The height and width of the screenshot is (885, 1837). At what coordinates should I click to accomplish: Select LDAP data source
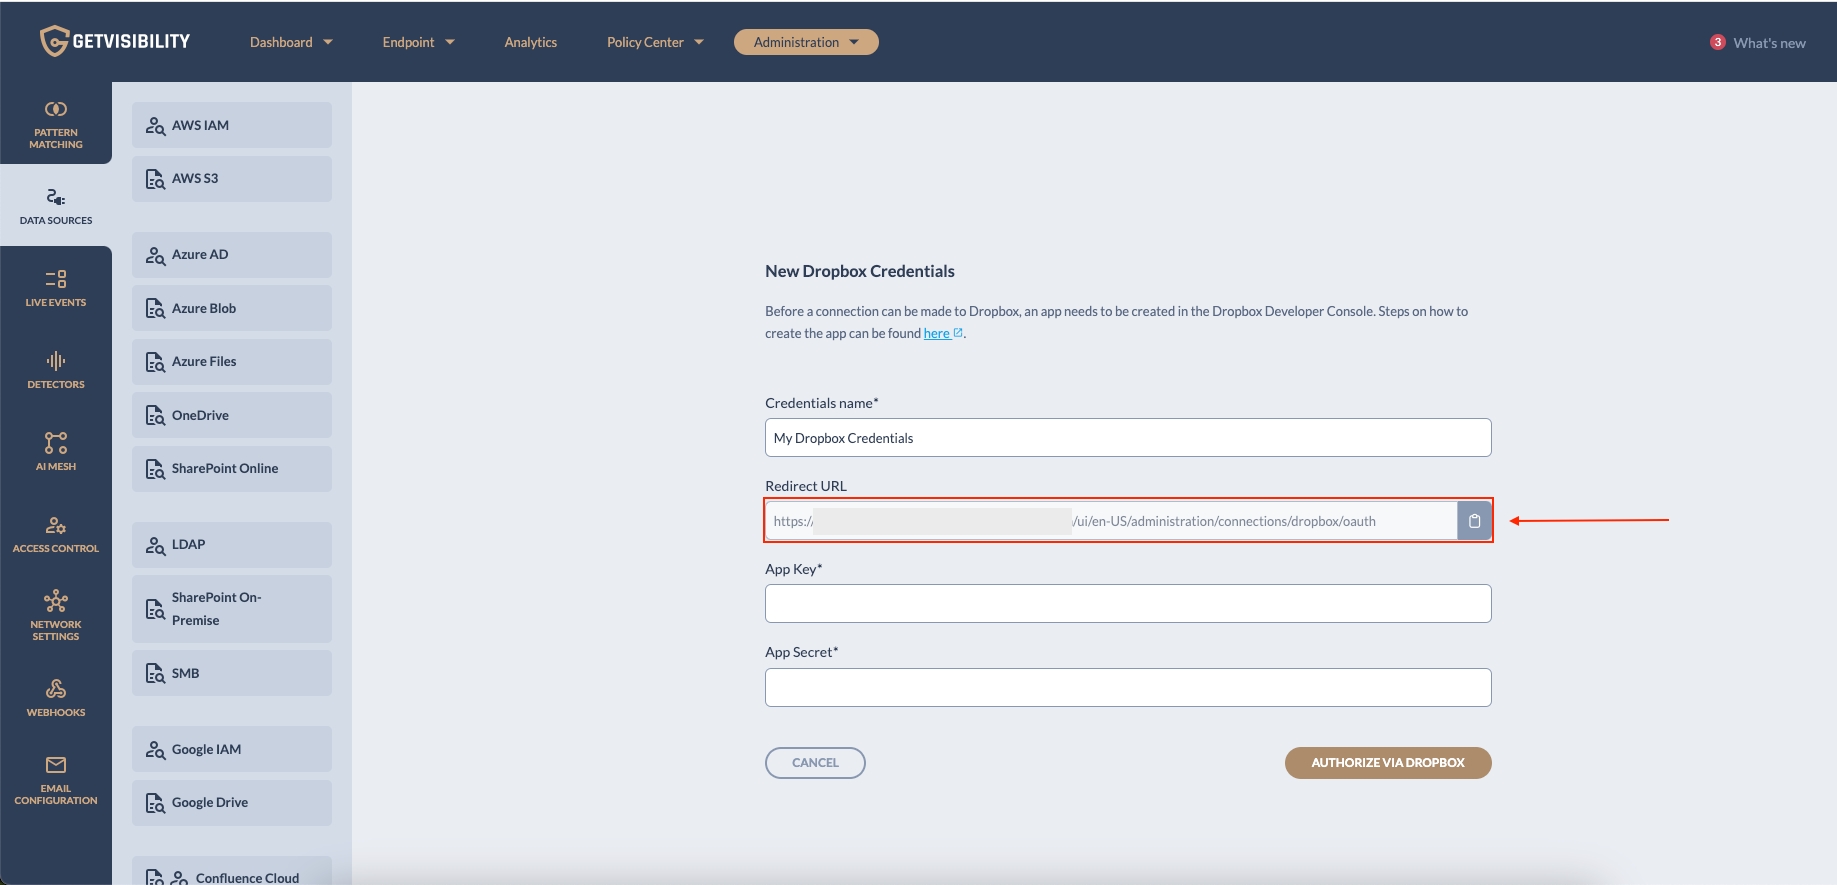(232, 545)
